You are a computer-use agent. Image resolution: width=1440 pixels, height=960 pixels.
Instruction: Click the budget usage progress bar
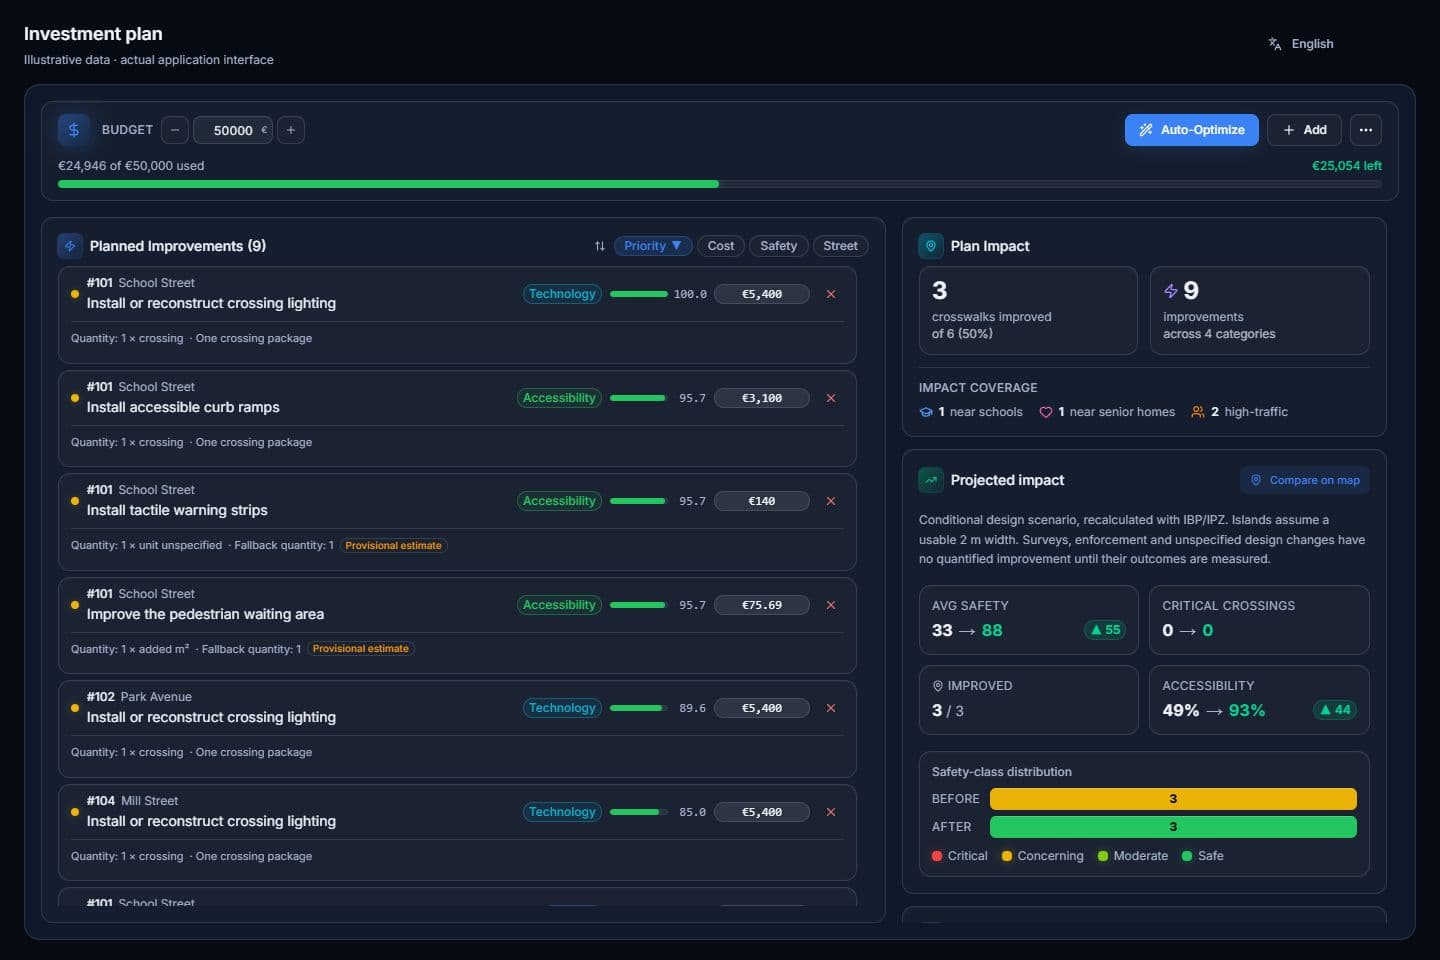point(720,184)
